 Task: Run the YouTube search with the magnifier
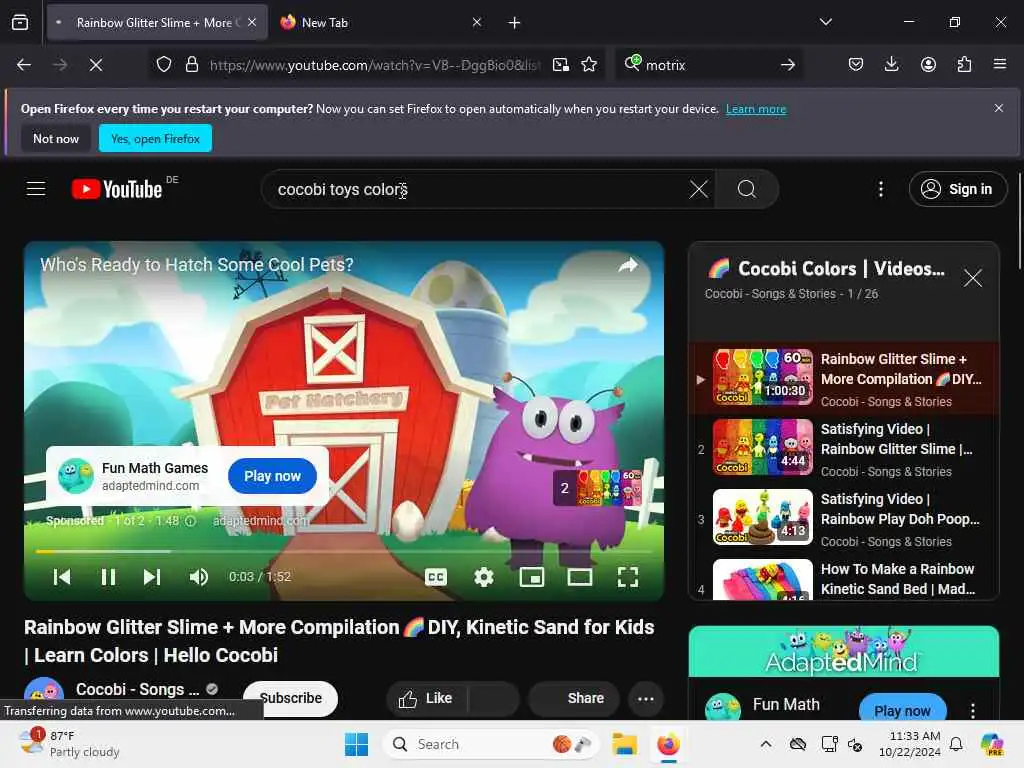click(746, 189)
